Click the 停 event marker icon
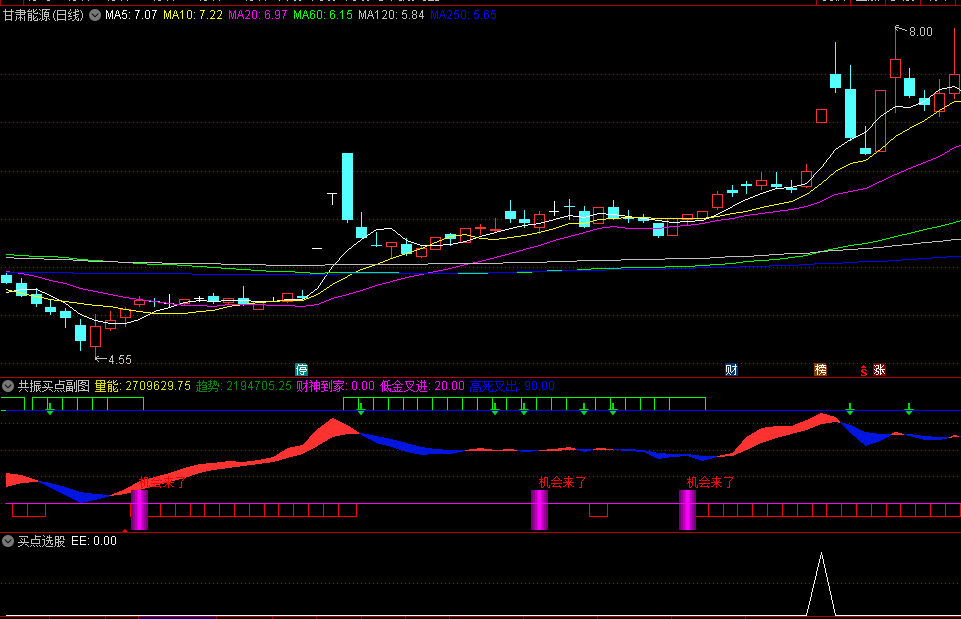The width and height of the screenshot is (961, 619). pyautogui.click(x=301, y=369)
